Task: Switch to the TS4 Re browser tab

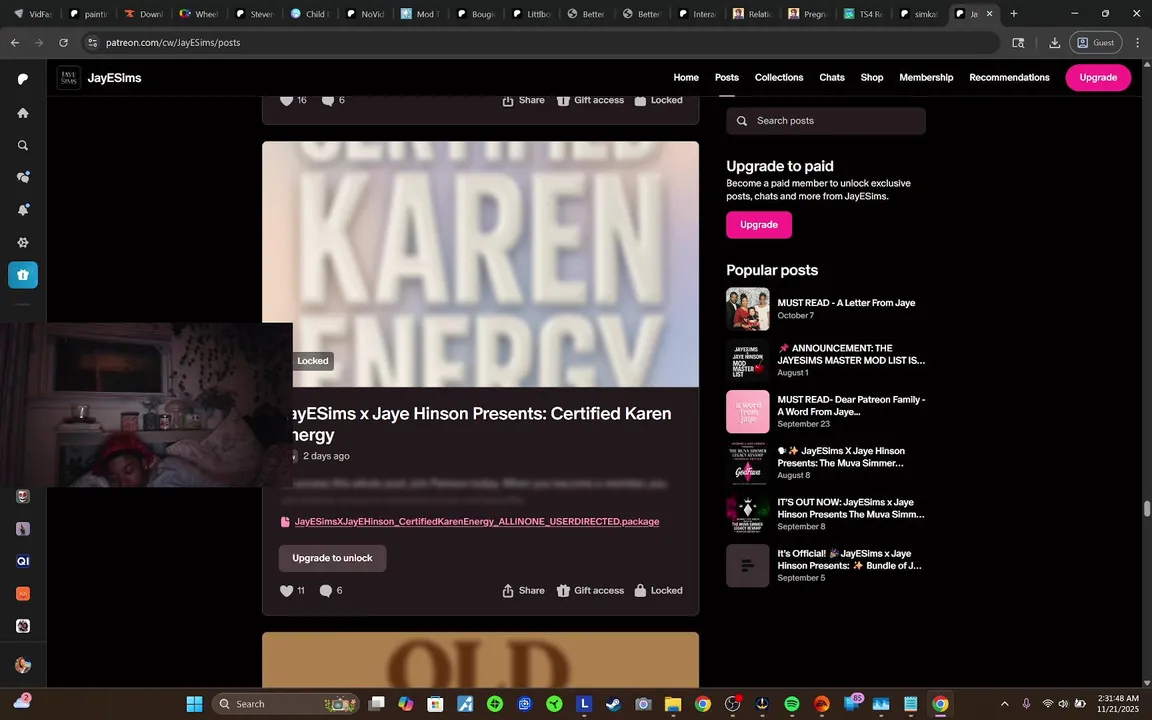Action: coord(864,13)
